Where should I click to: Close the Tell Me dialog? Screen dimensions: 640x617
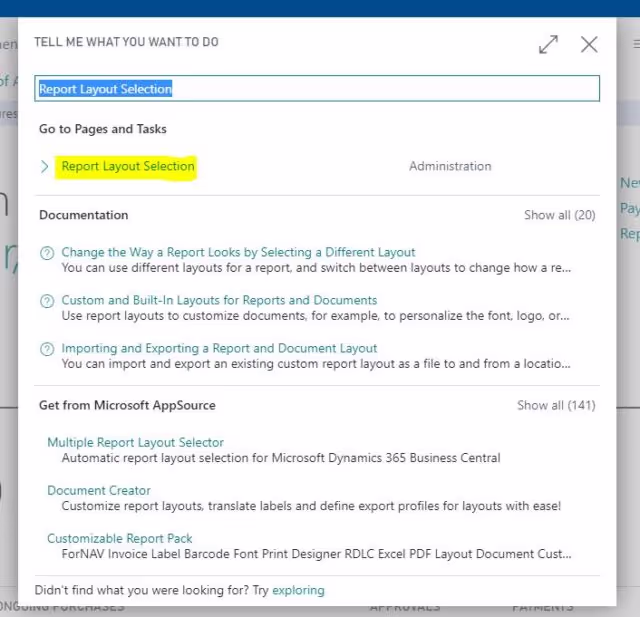pos(589,44)
